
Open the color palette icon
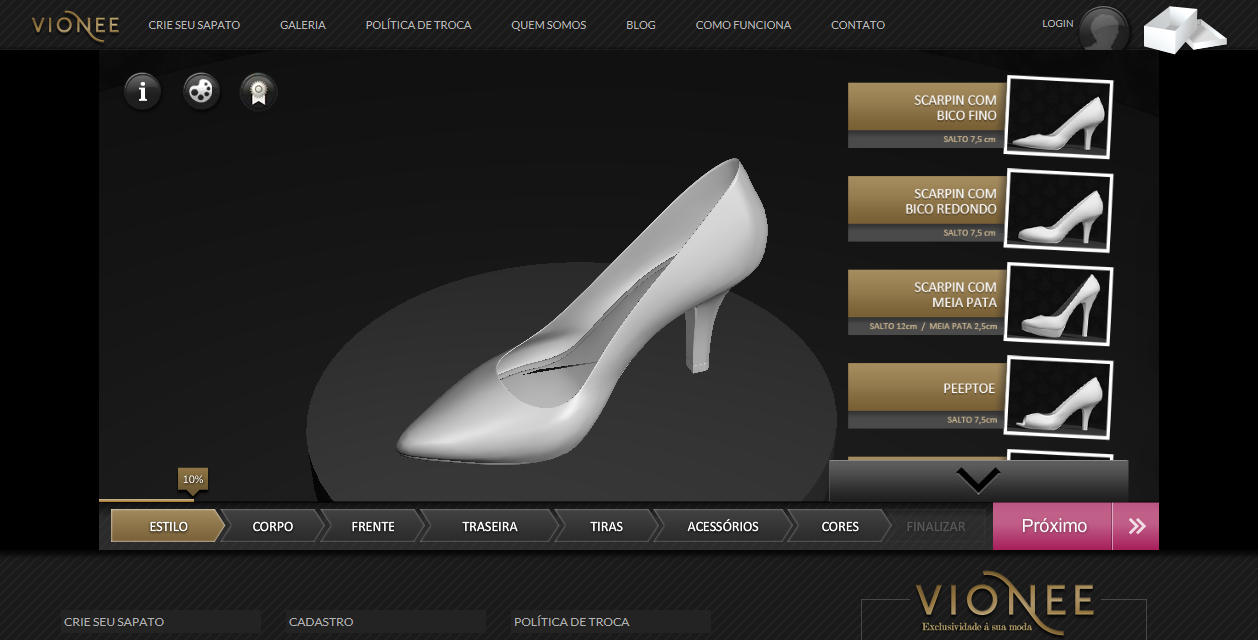click(x=201, y=91)
